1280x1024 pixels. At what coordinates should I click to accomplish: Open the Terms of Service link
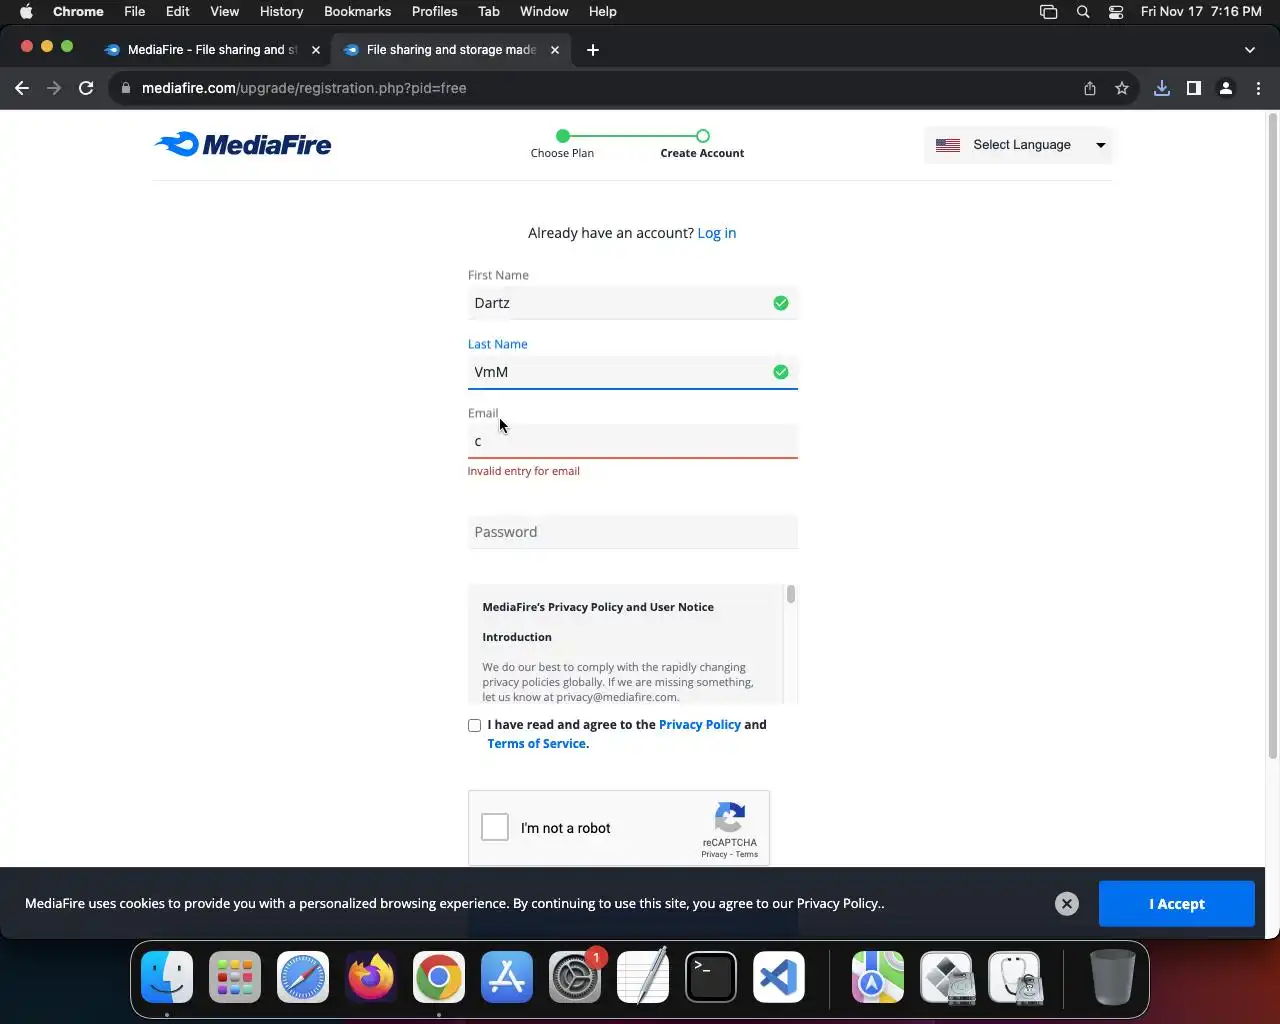pyautogui.click(x=536, y=744)
